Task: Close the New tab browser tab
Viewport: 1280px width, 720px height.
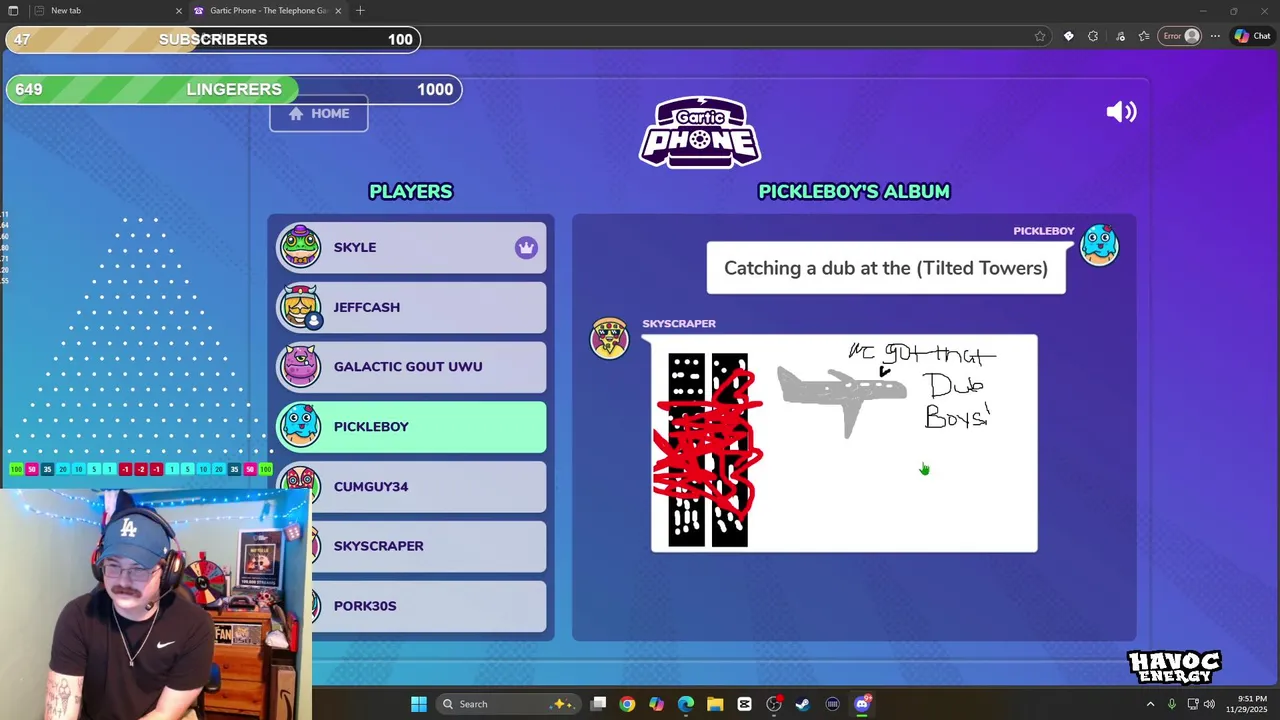Action: tap(179, 10)
